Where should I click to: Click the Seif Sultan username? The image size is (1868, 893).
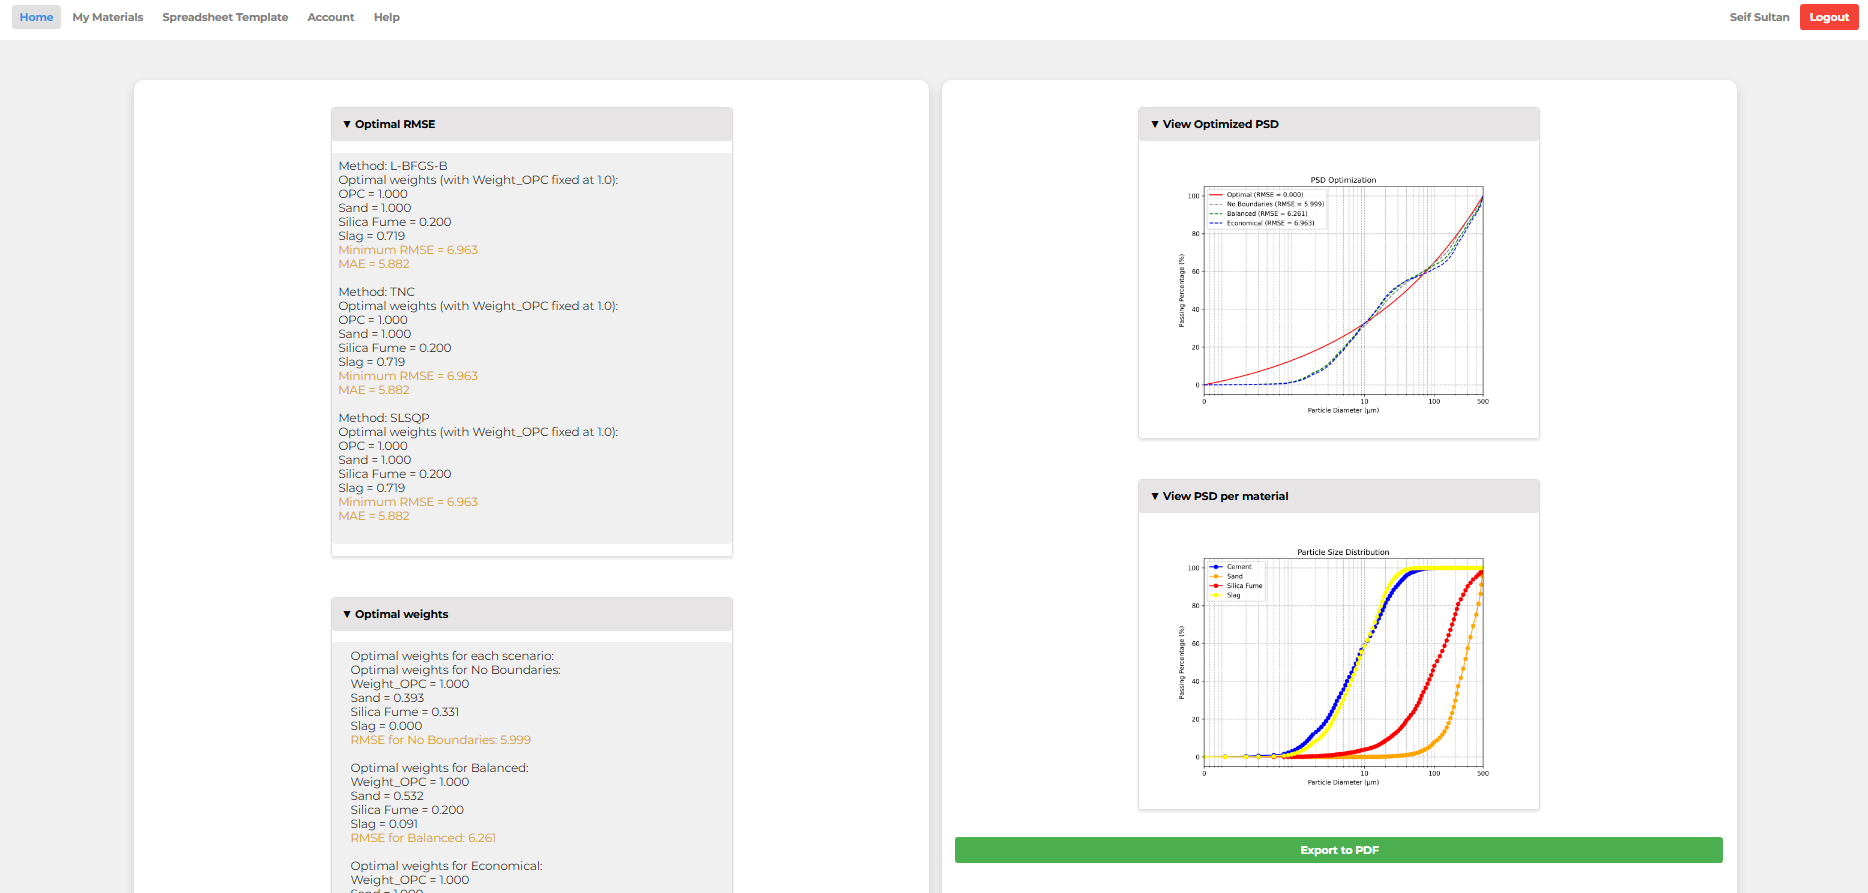[x=1759, y=17]
